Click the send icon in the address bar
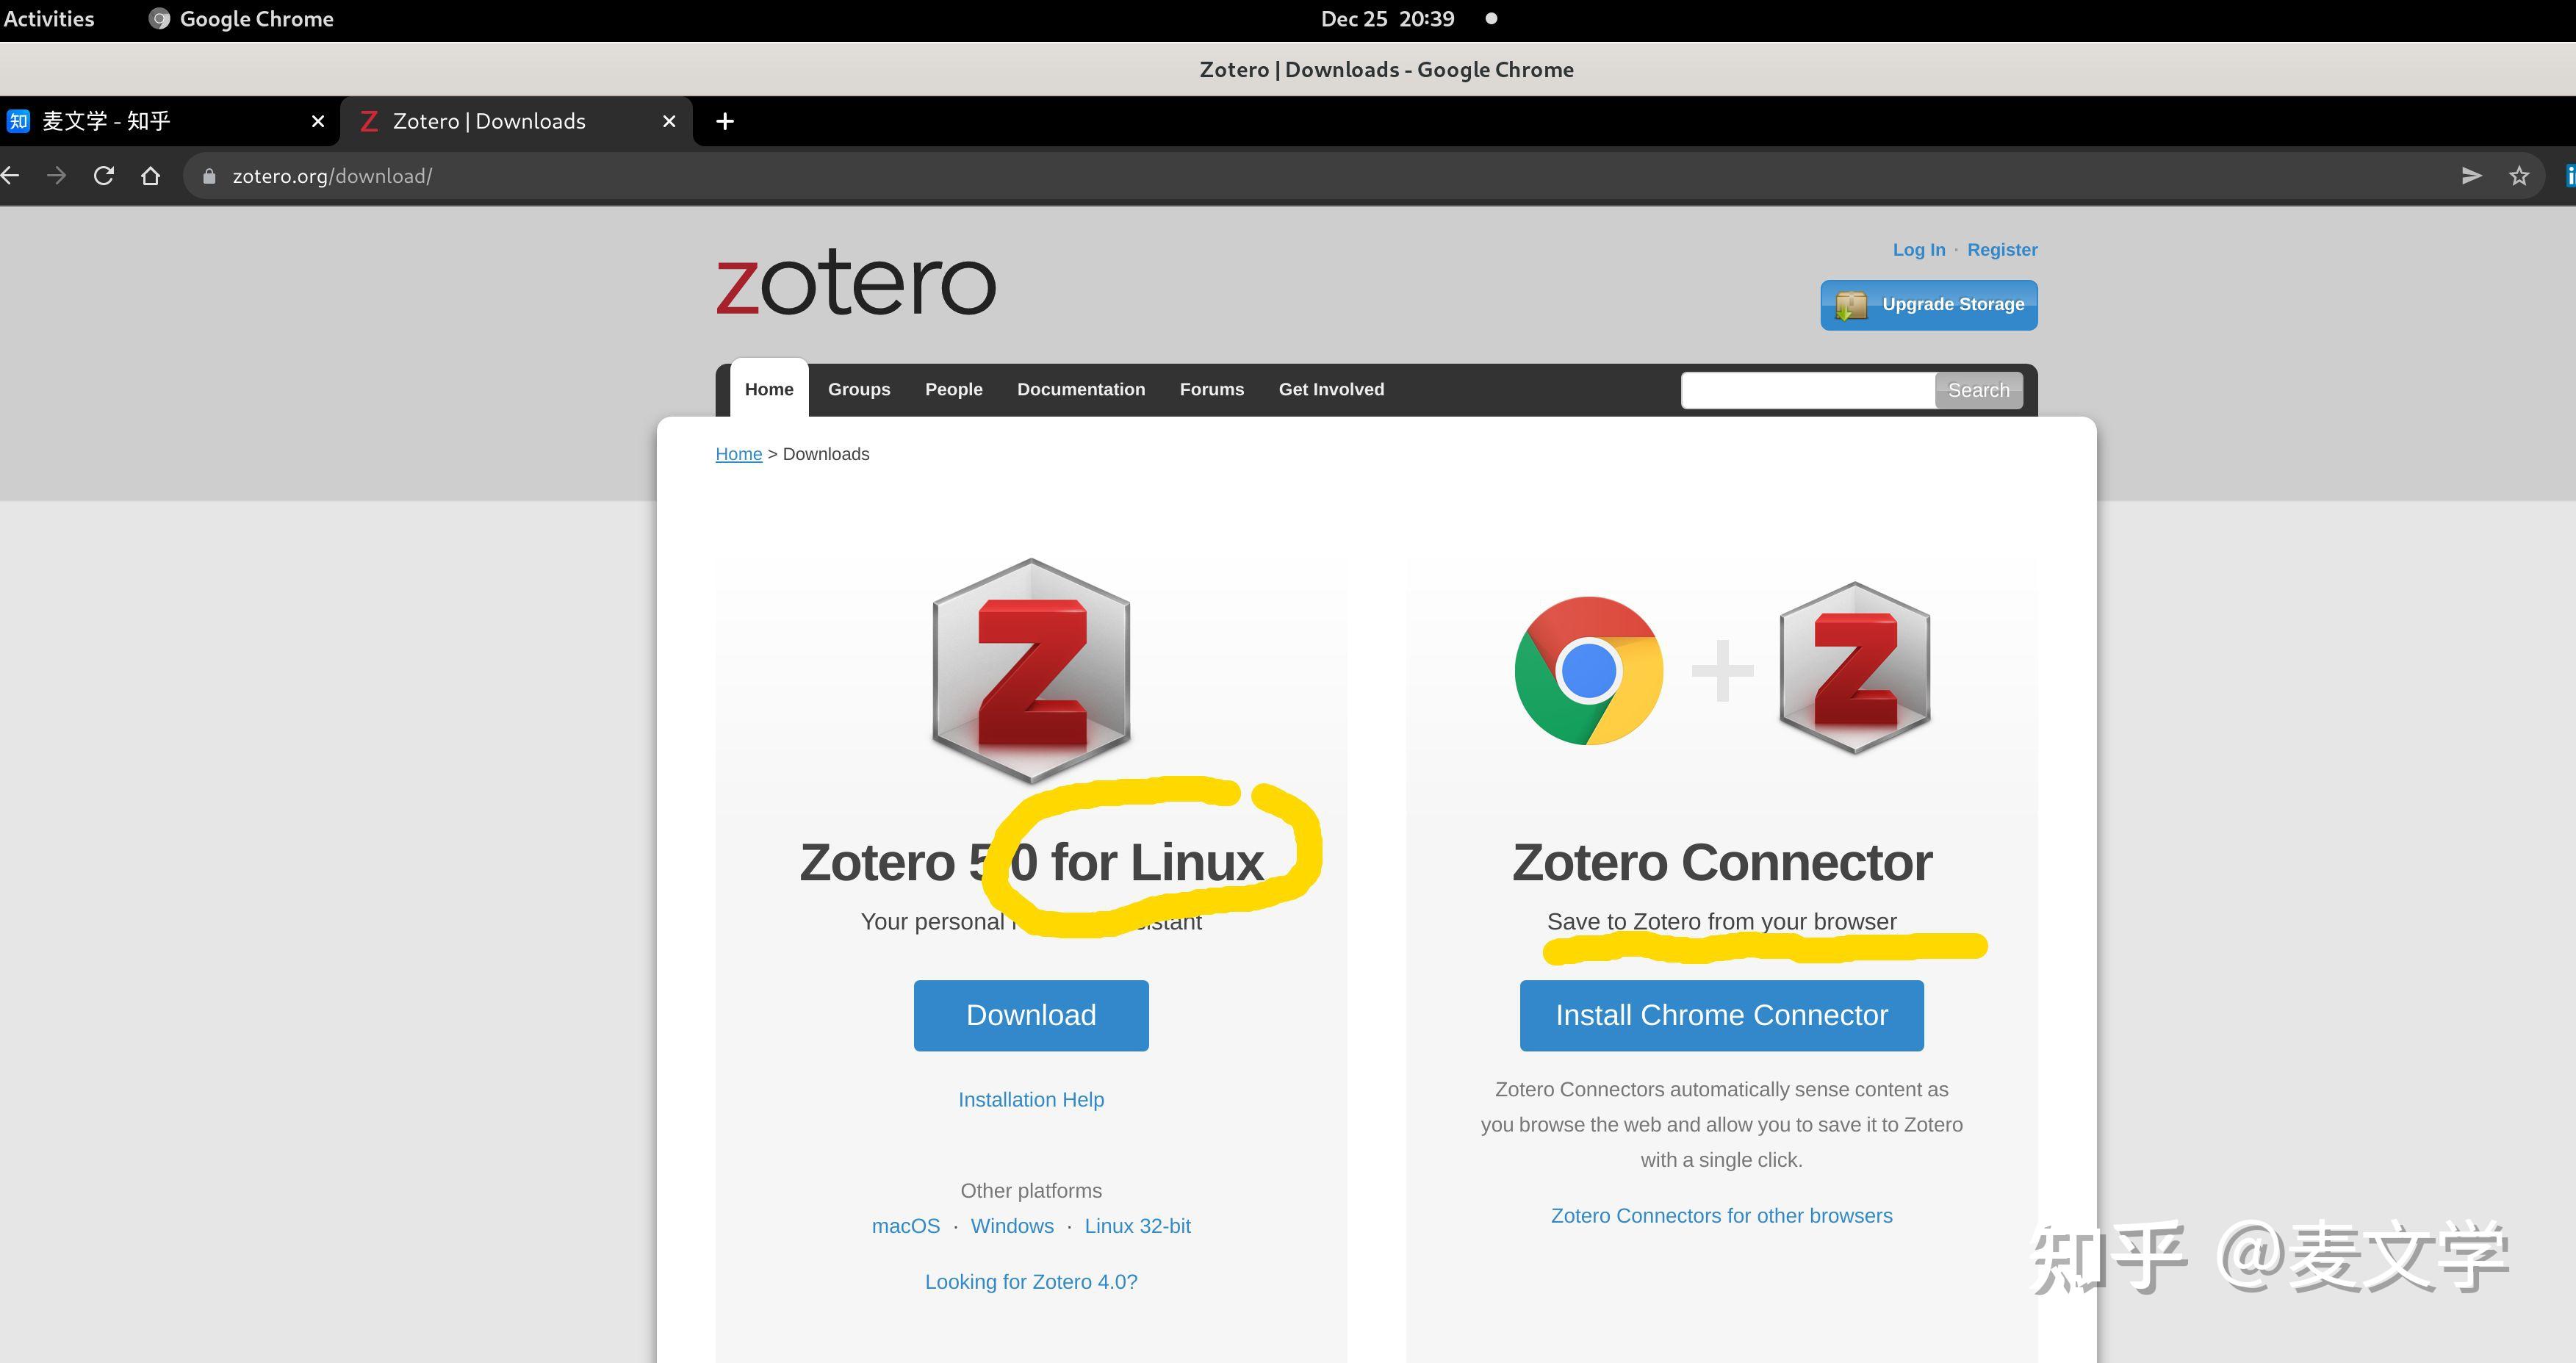 2472,175
